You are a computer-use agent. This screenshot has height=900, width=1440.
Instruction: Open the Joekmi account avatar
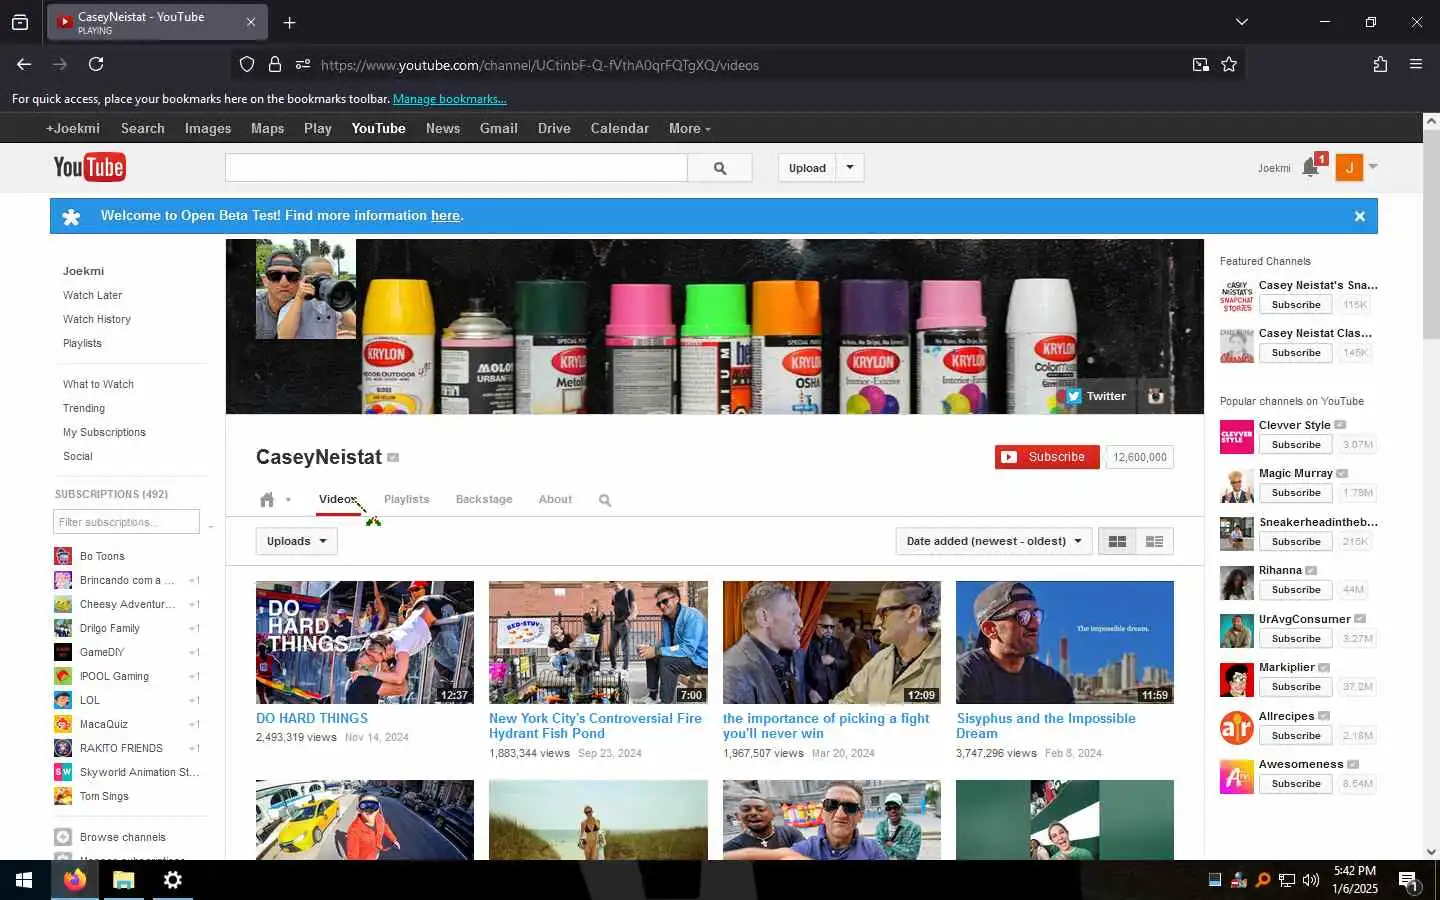point(1349,168)
